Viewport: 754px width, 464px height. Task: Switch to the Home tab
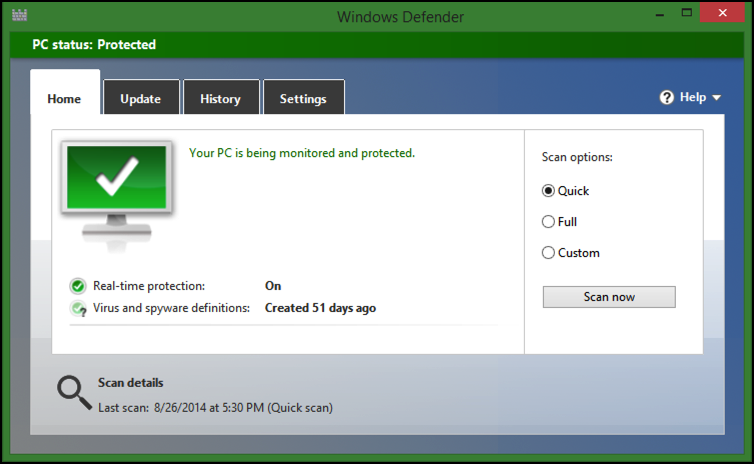[x=64, y=93]
